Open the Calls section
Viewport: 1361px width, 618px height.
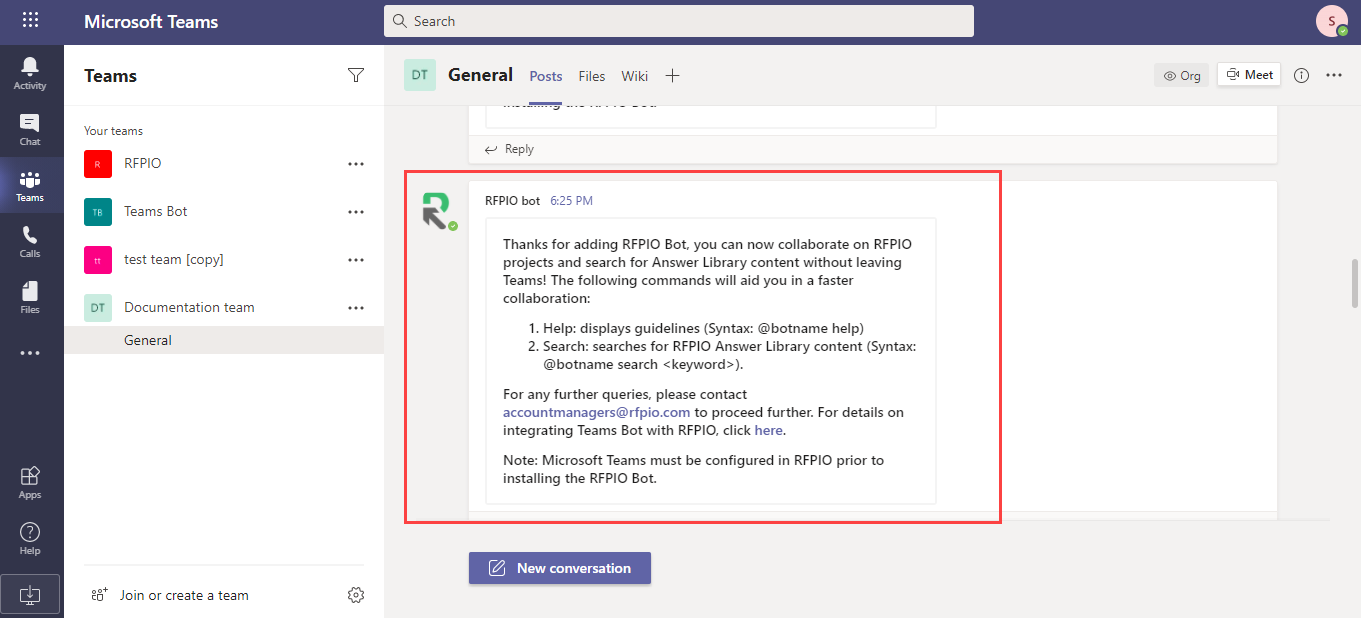(30, 242)
